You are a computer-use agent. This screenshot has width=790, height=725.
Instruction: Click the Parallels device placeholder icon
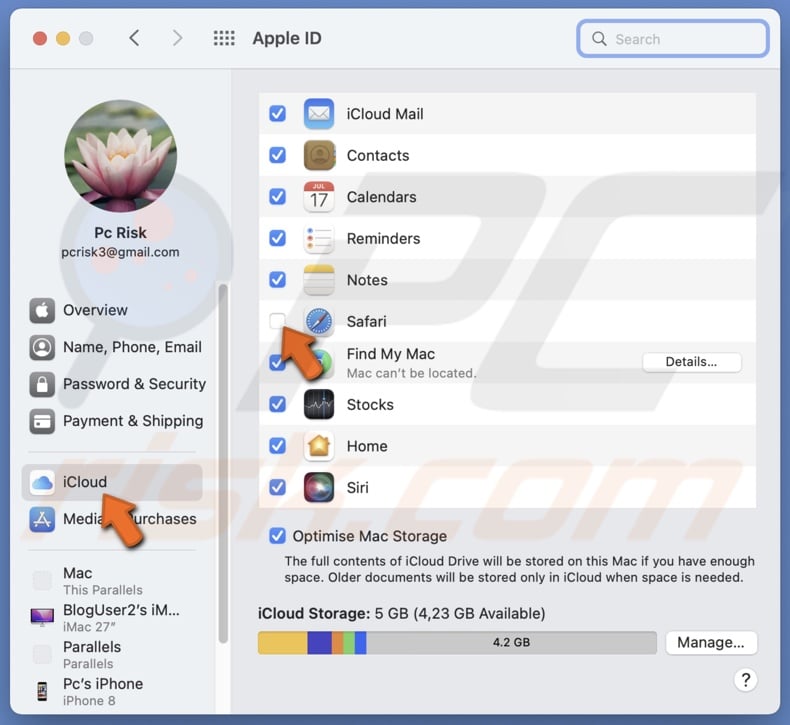coord(42,654)
